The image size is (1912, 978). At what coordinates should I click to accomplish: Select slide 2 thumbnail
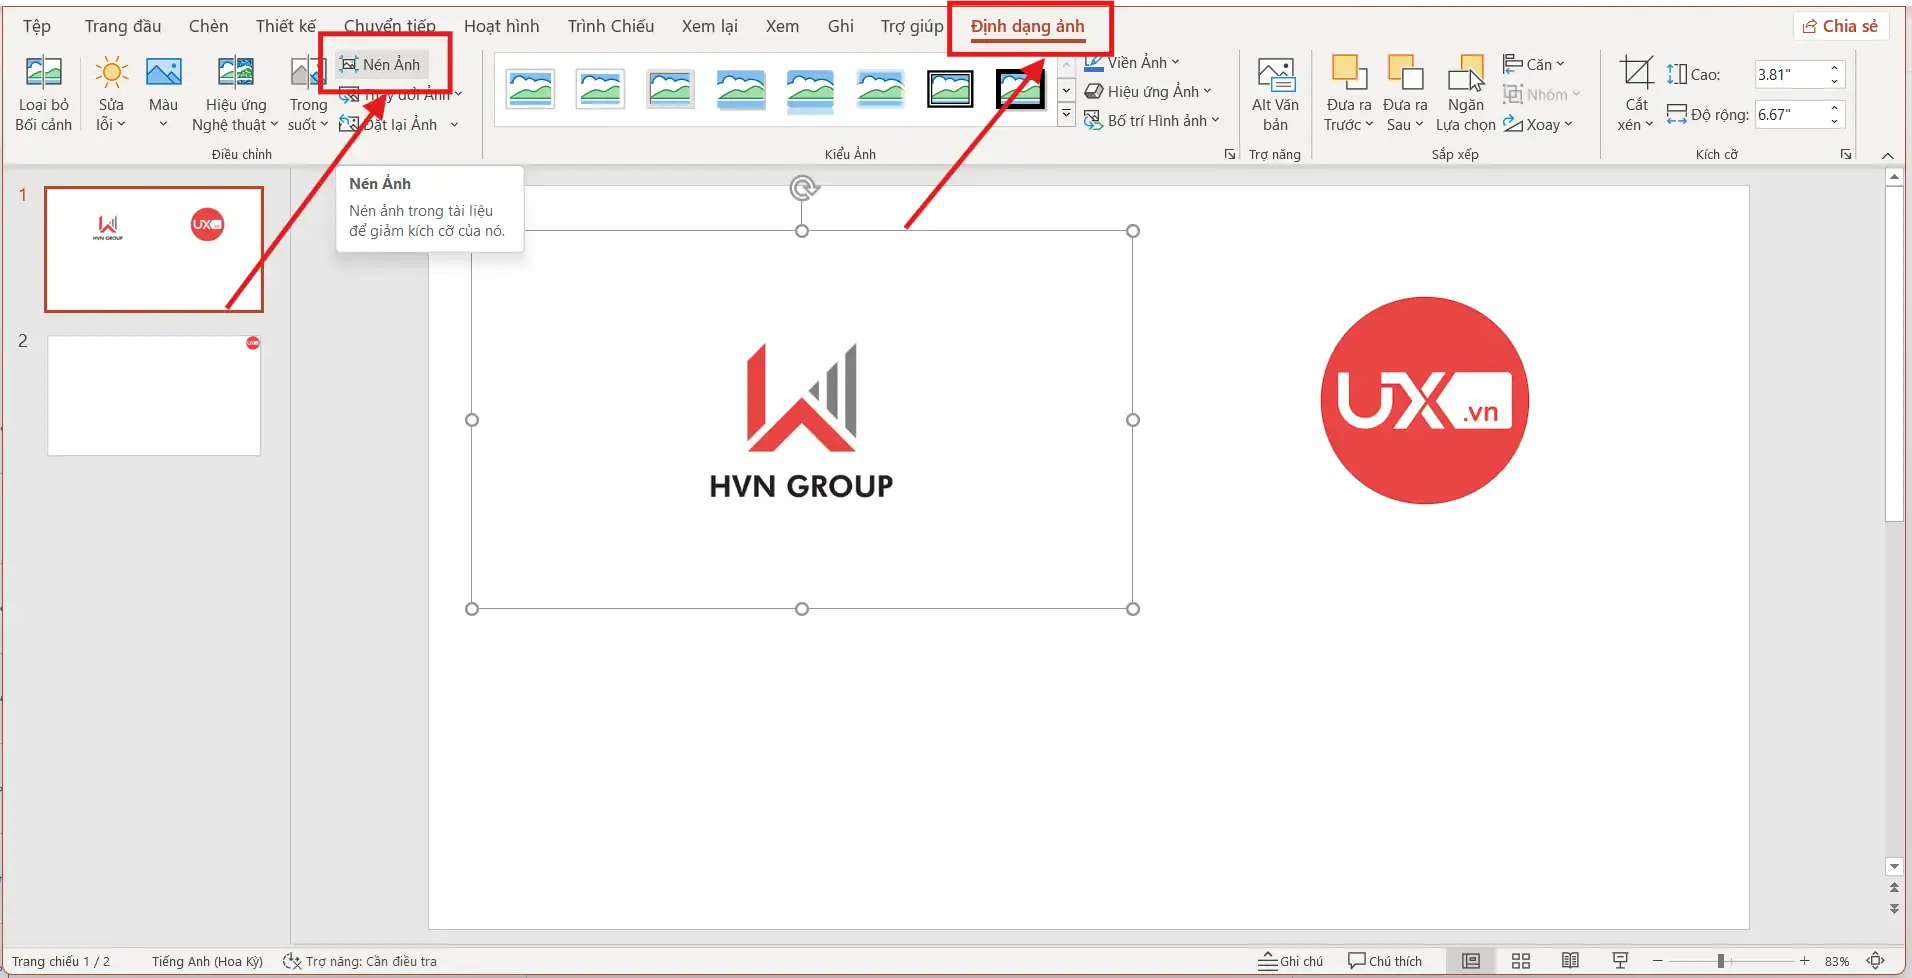pyautogui.click(x=152, y=394)
